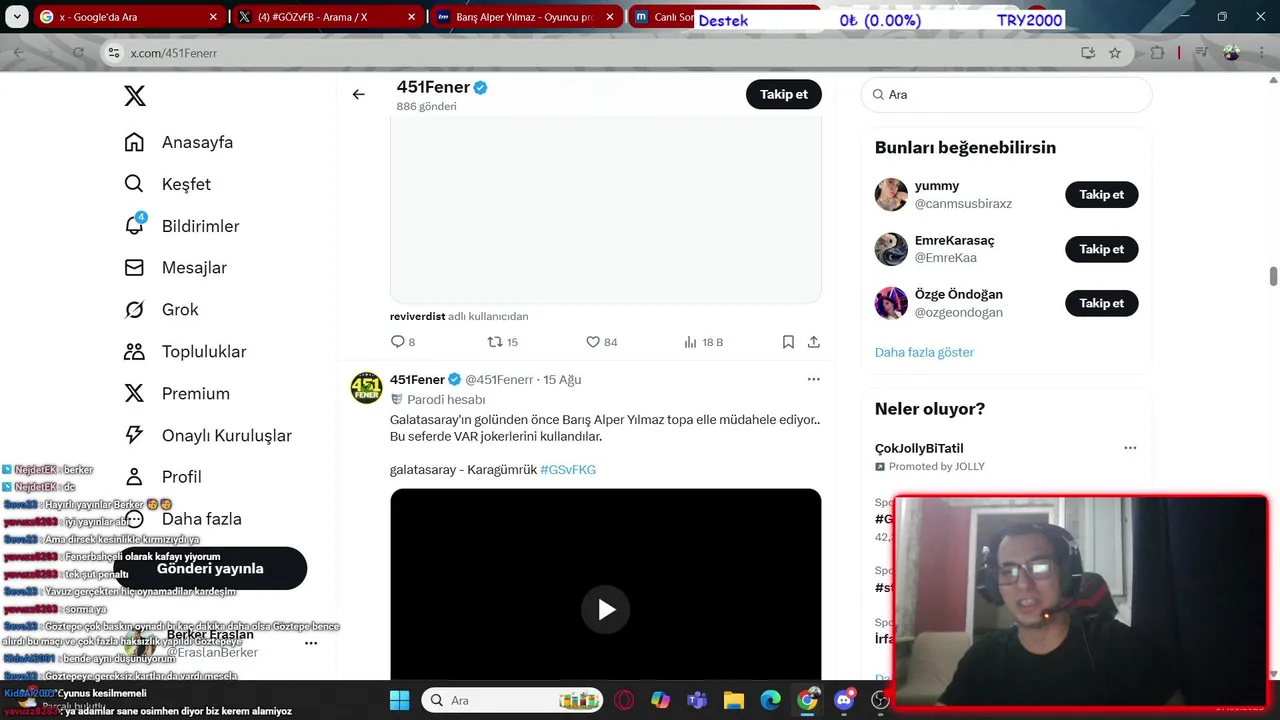Open reviverdist user link
Screen dimensions: 1280x720
coord(417,316)
